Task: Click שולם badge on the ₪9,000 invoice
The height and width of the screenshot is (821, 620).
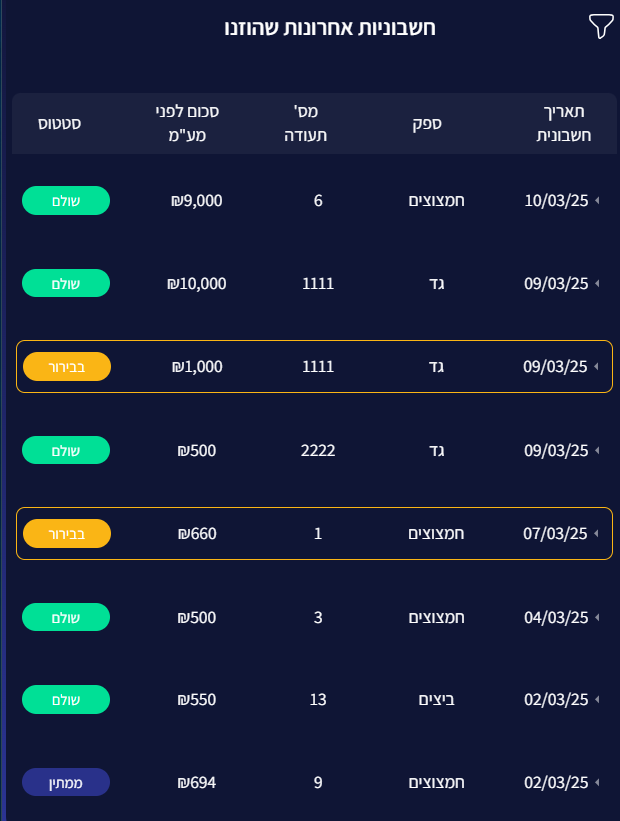Action: (66, 201)
